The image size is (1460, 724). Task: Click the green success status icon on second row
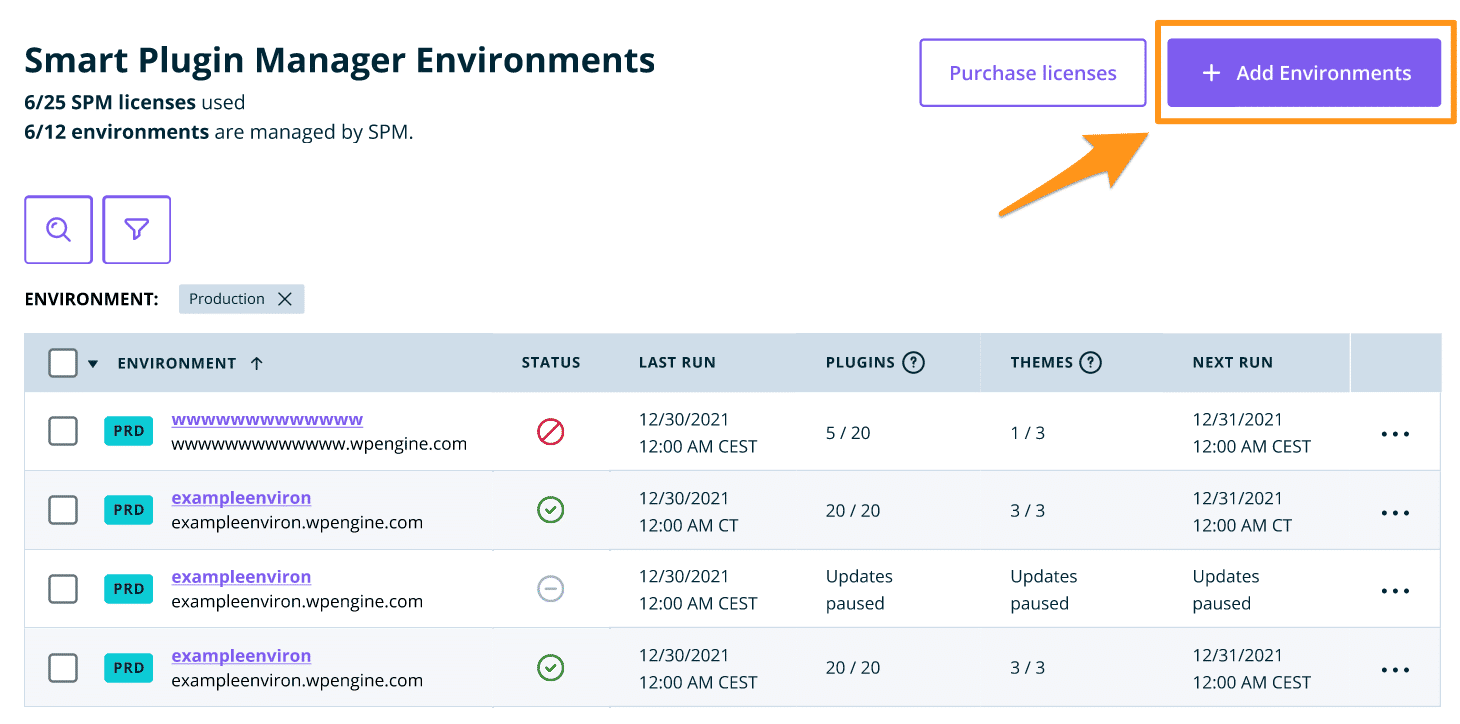pyautogui.click(x=551, y=510)
